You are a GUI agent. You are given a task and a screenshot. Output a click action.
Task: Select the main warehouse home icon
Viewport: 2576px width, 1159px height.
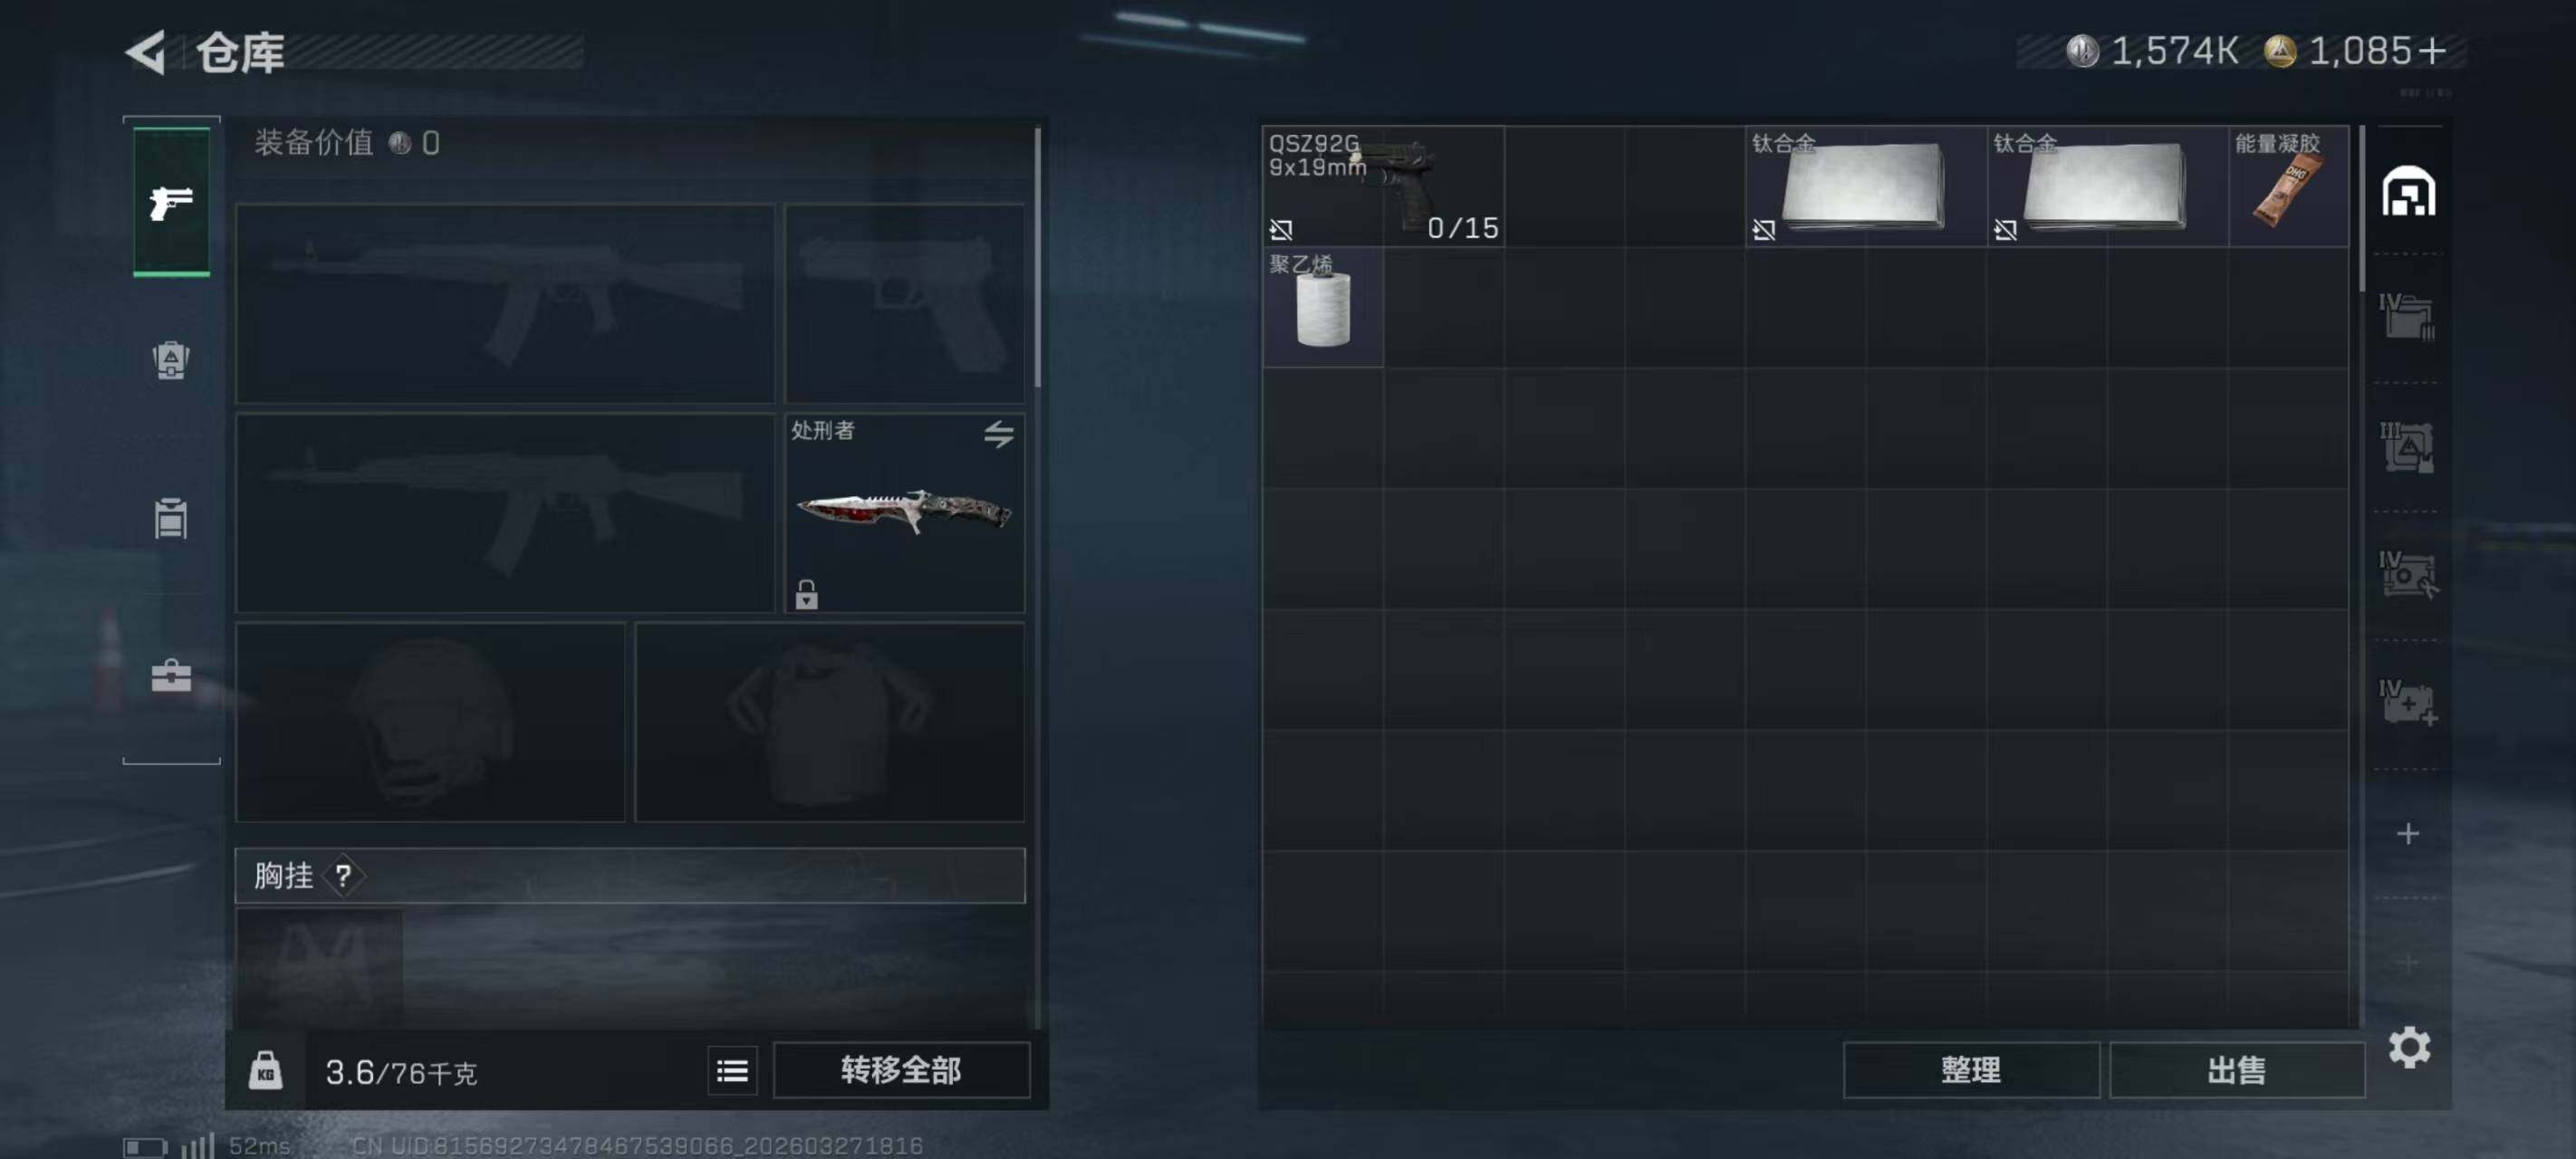[x=2408, y=191]
